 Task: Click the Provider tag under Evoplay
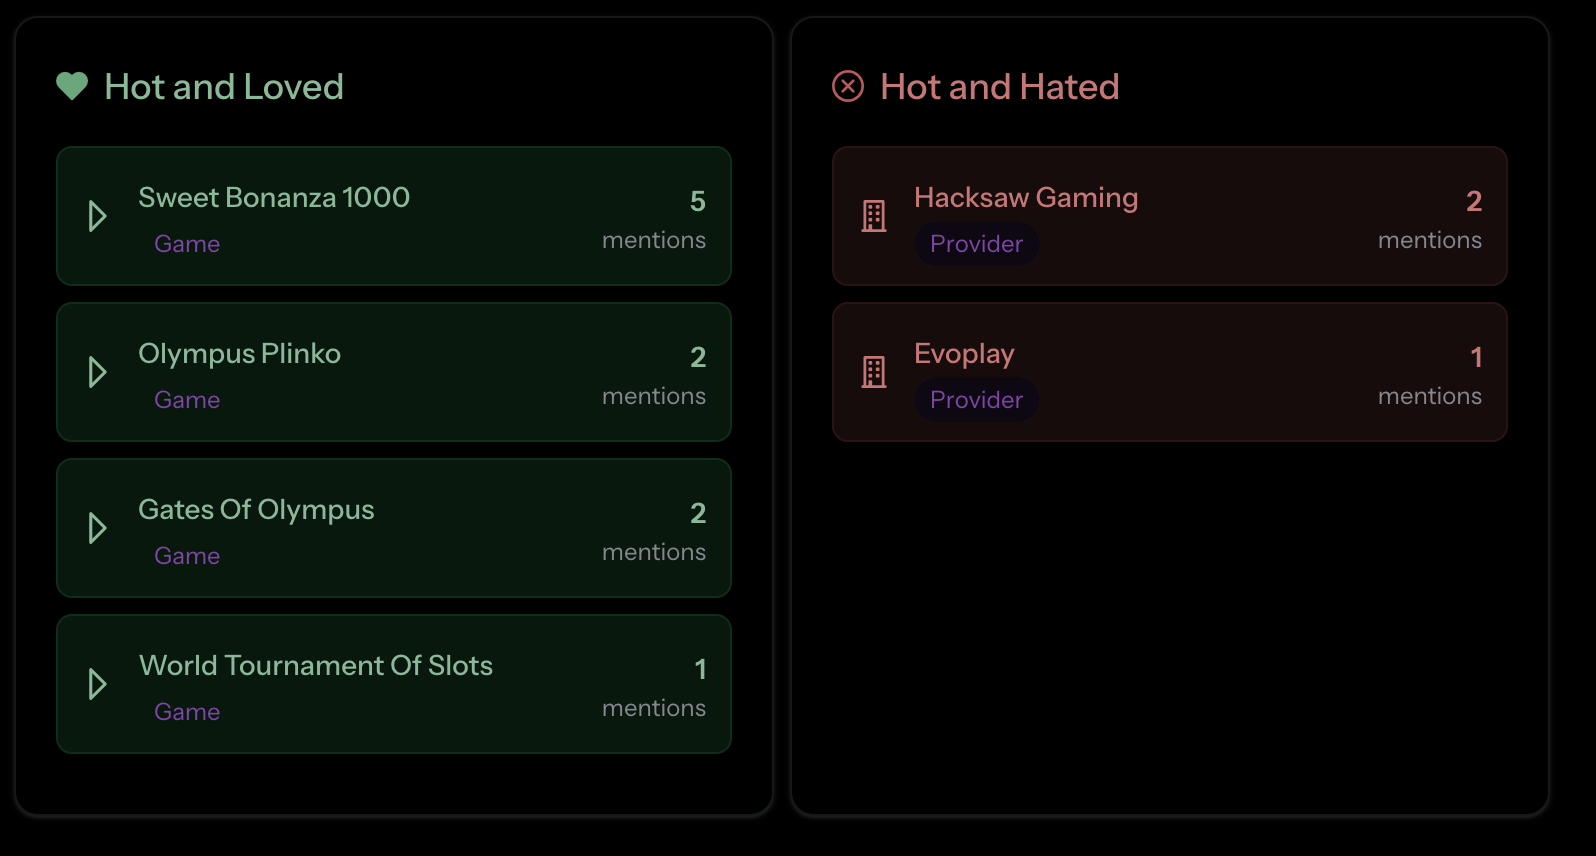[976, 400]
